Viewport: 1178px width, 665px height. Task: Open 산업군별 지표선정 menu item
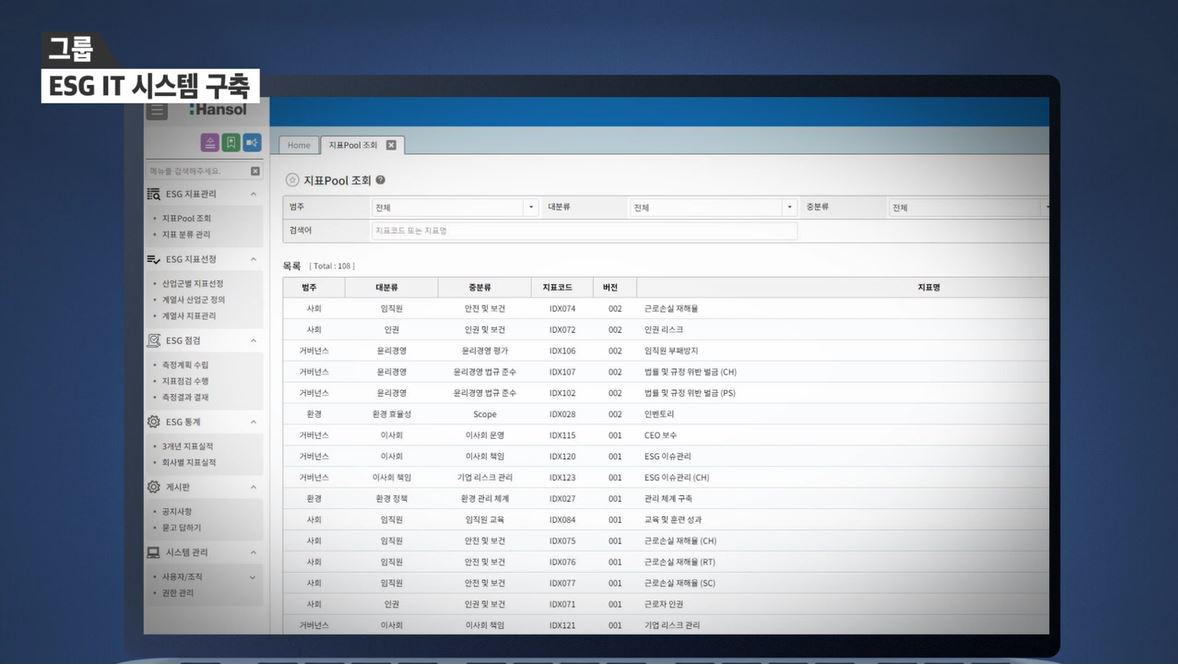tap(192, 283)
